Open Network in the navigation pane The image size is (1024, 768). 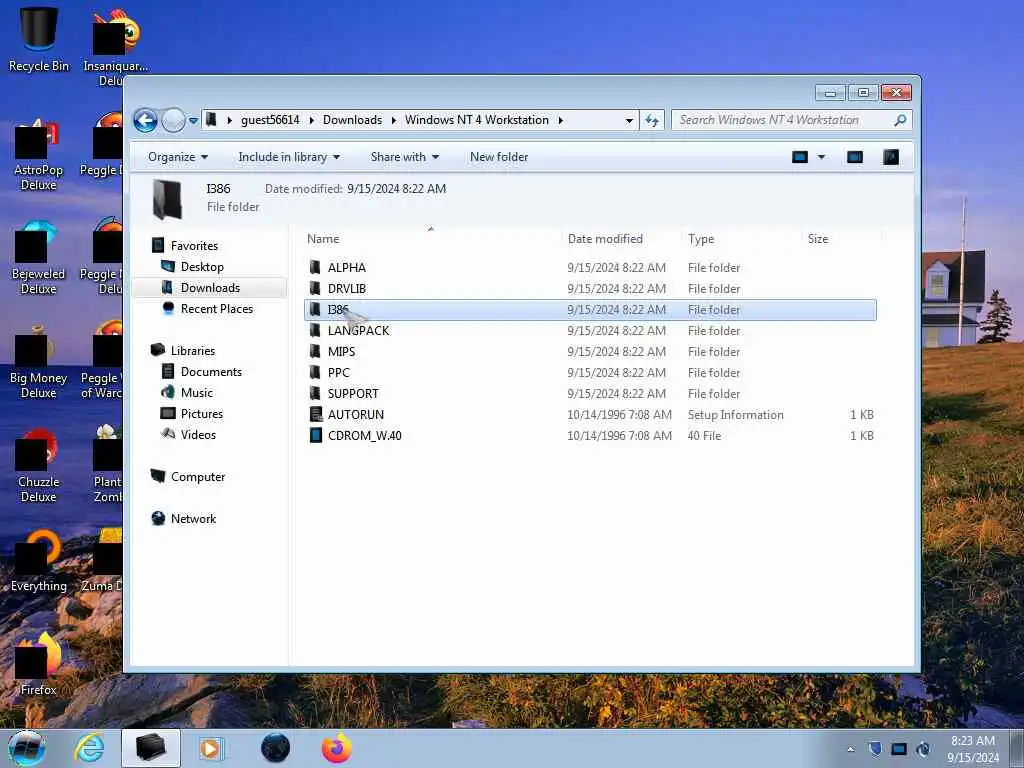pyautogui.click(x=193, y=519)
